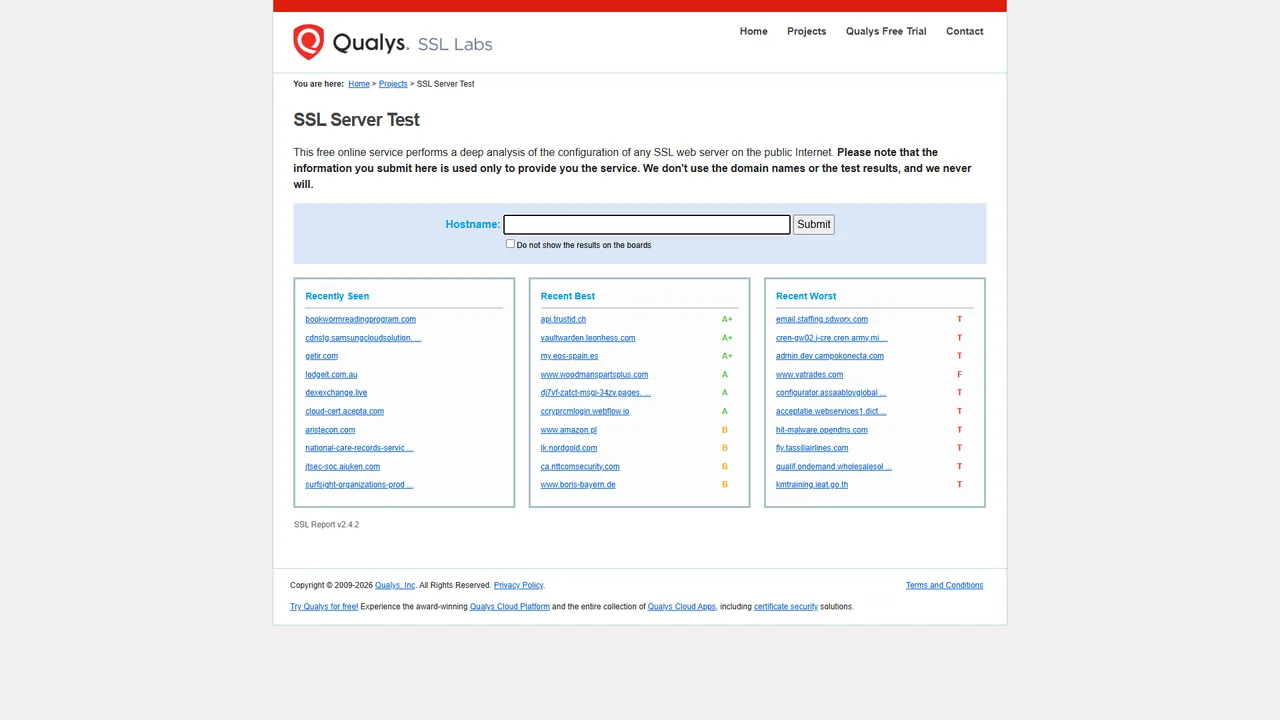
Task: Open ccryprcmlogin.webflow.io link
Action: tap(584, 411)
